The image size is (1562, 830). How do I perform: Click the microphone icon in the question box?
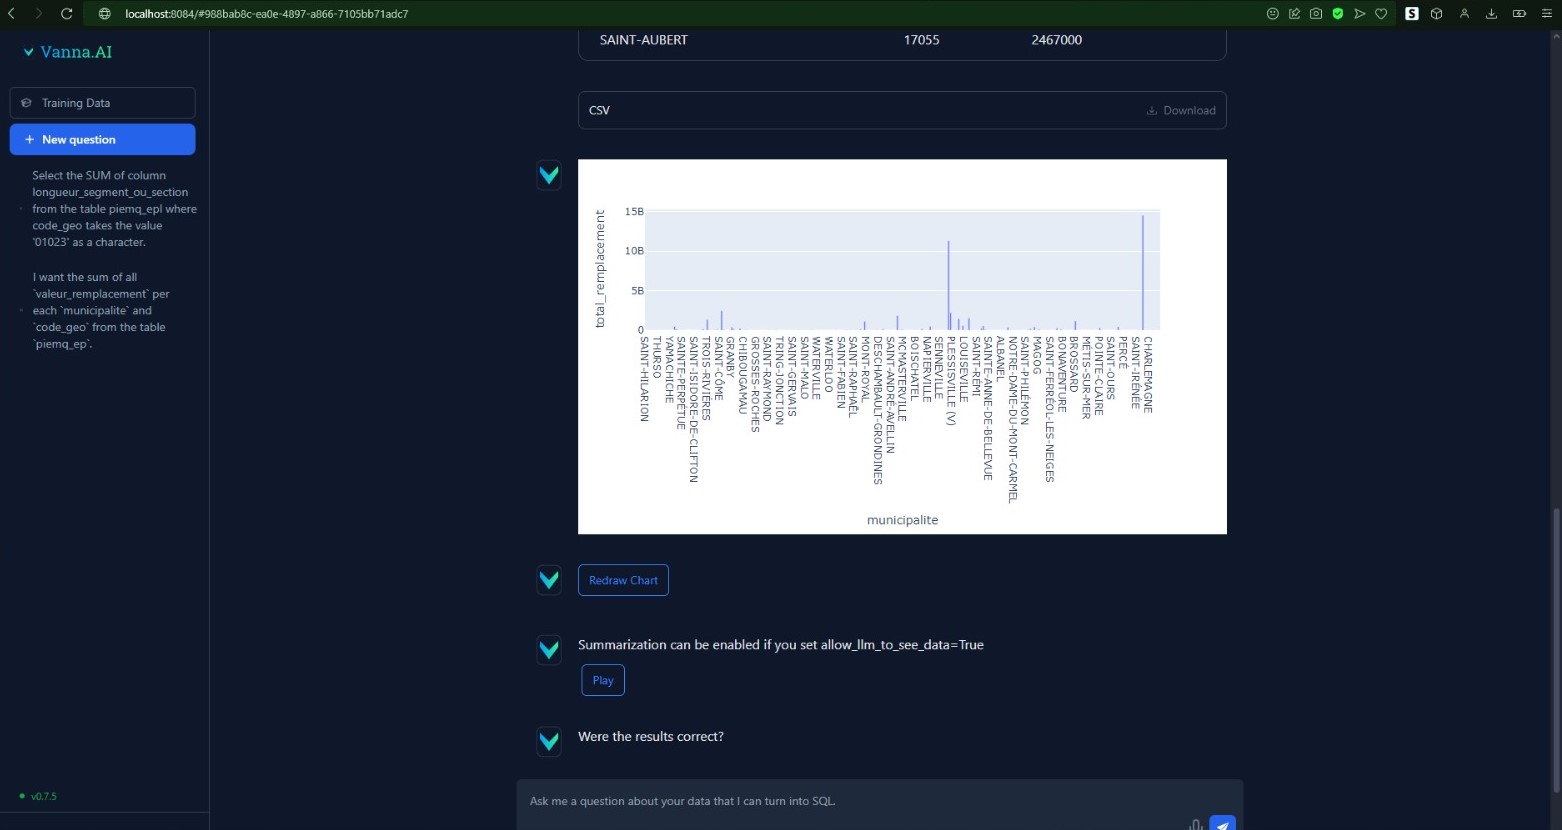[x=1195, y=824]
